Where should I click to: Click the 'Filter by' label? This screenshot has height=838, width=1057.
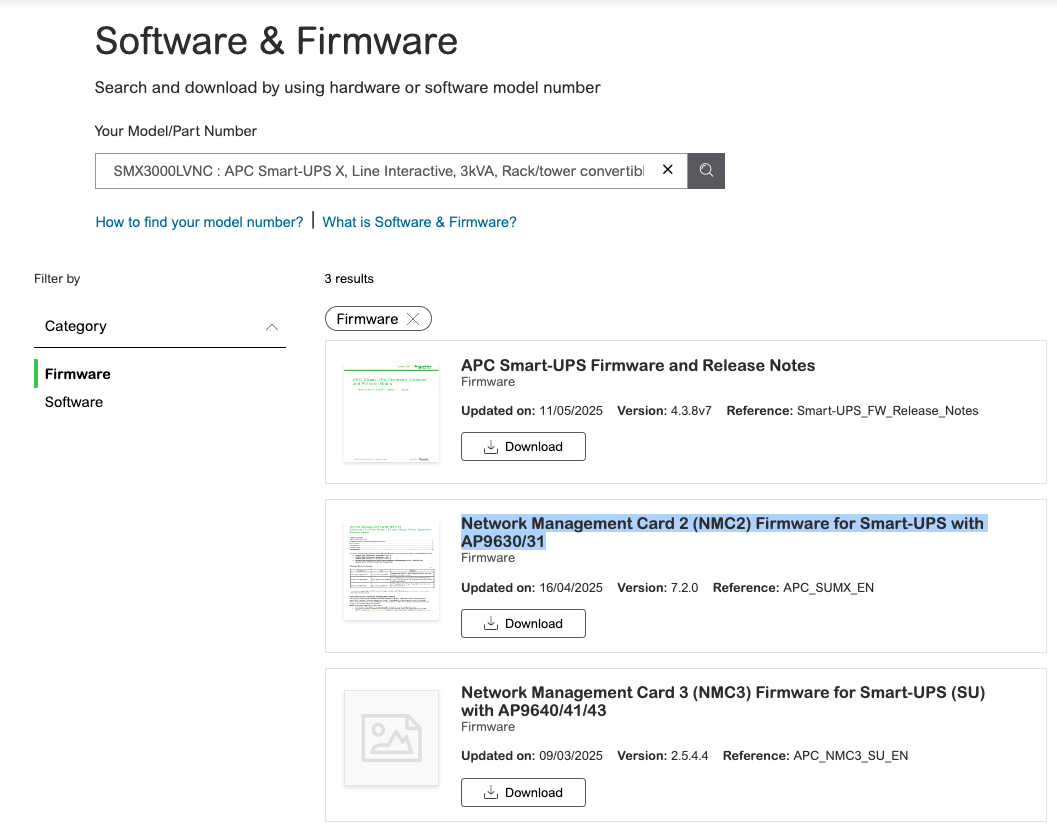pos(57,278)
